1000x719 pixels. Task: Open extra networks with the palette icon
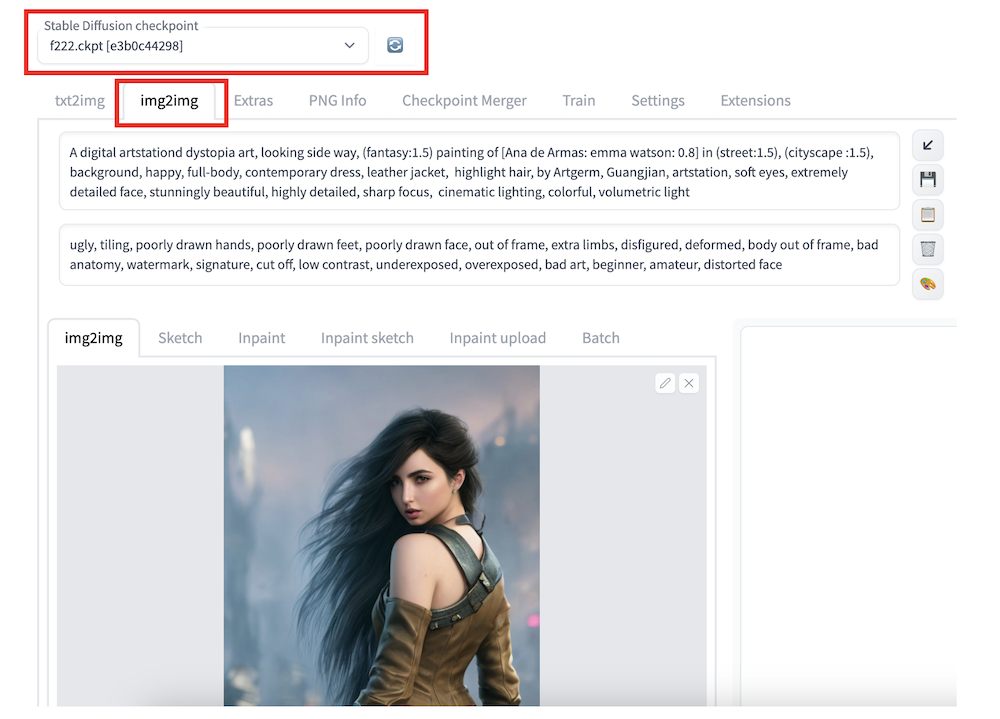coord(927,284)
